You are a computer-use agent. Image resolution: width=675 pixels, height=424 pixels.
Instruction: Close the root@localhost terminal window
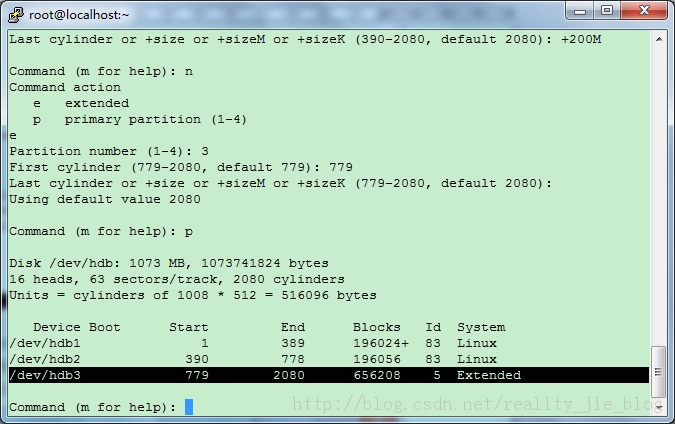(x=644, y=11)
